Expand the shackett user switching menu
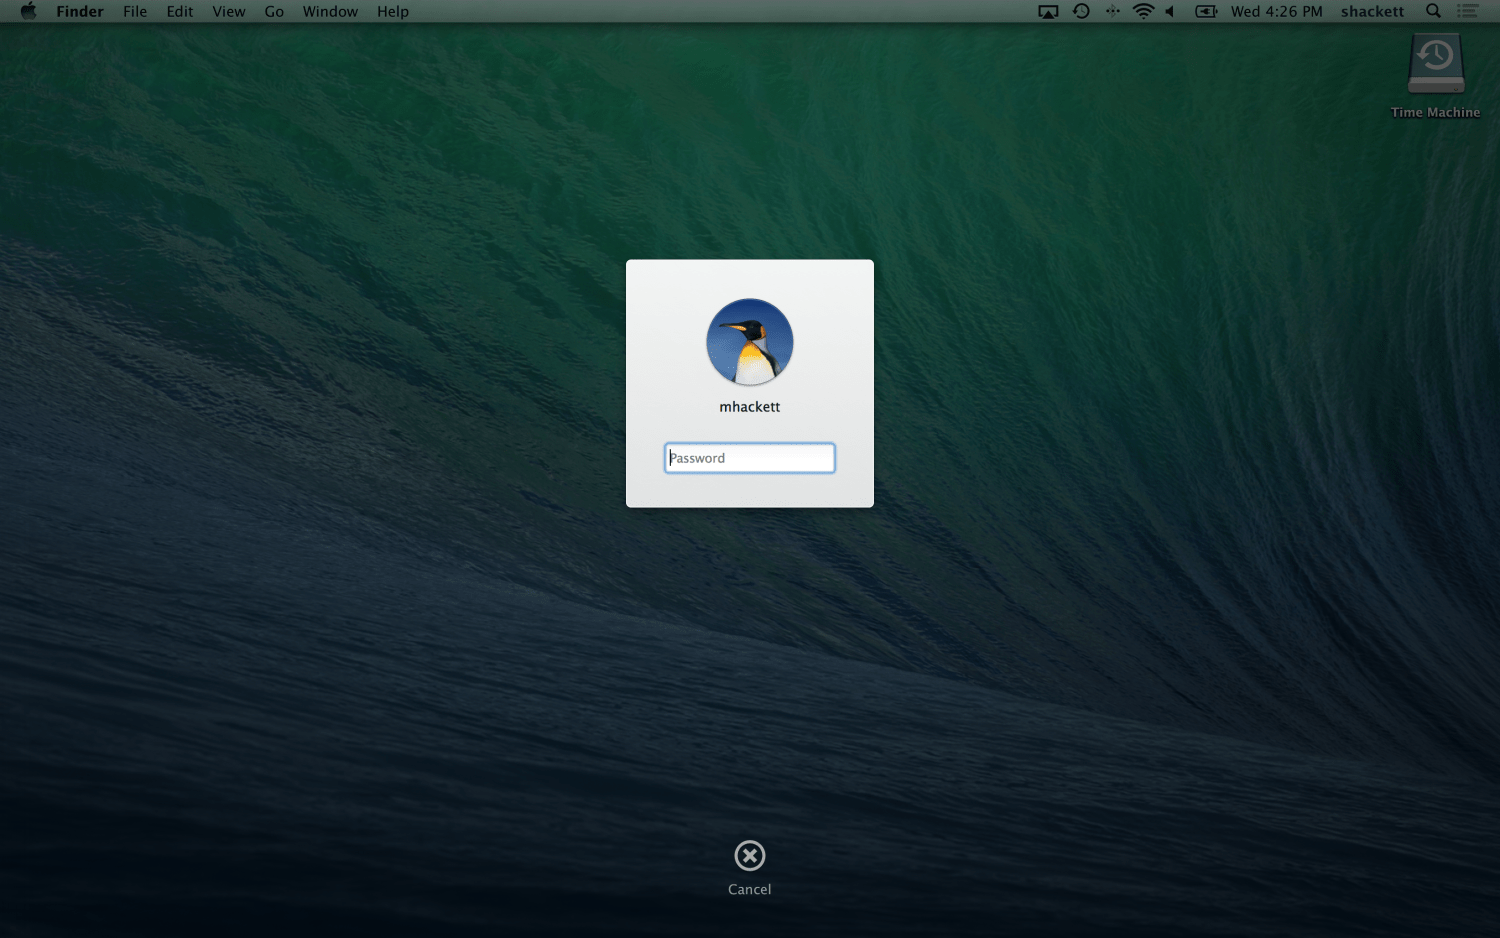 pos(1372,12)
